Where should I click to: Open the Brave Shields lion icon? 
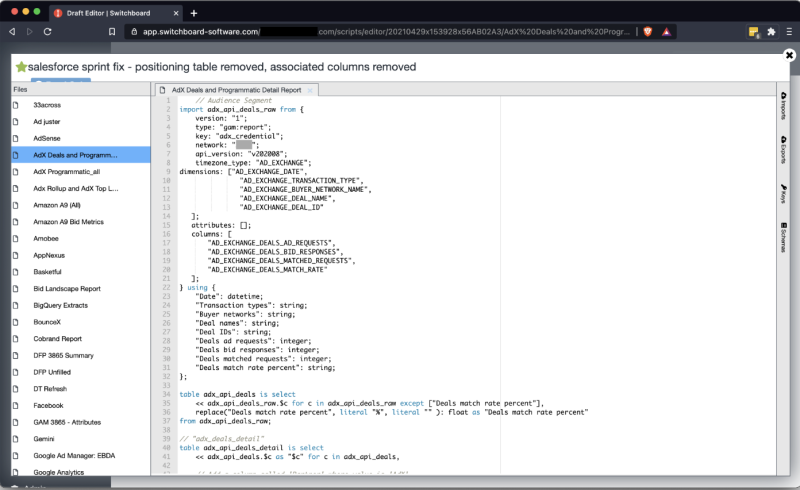648,32
